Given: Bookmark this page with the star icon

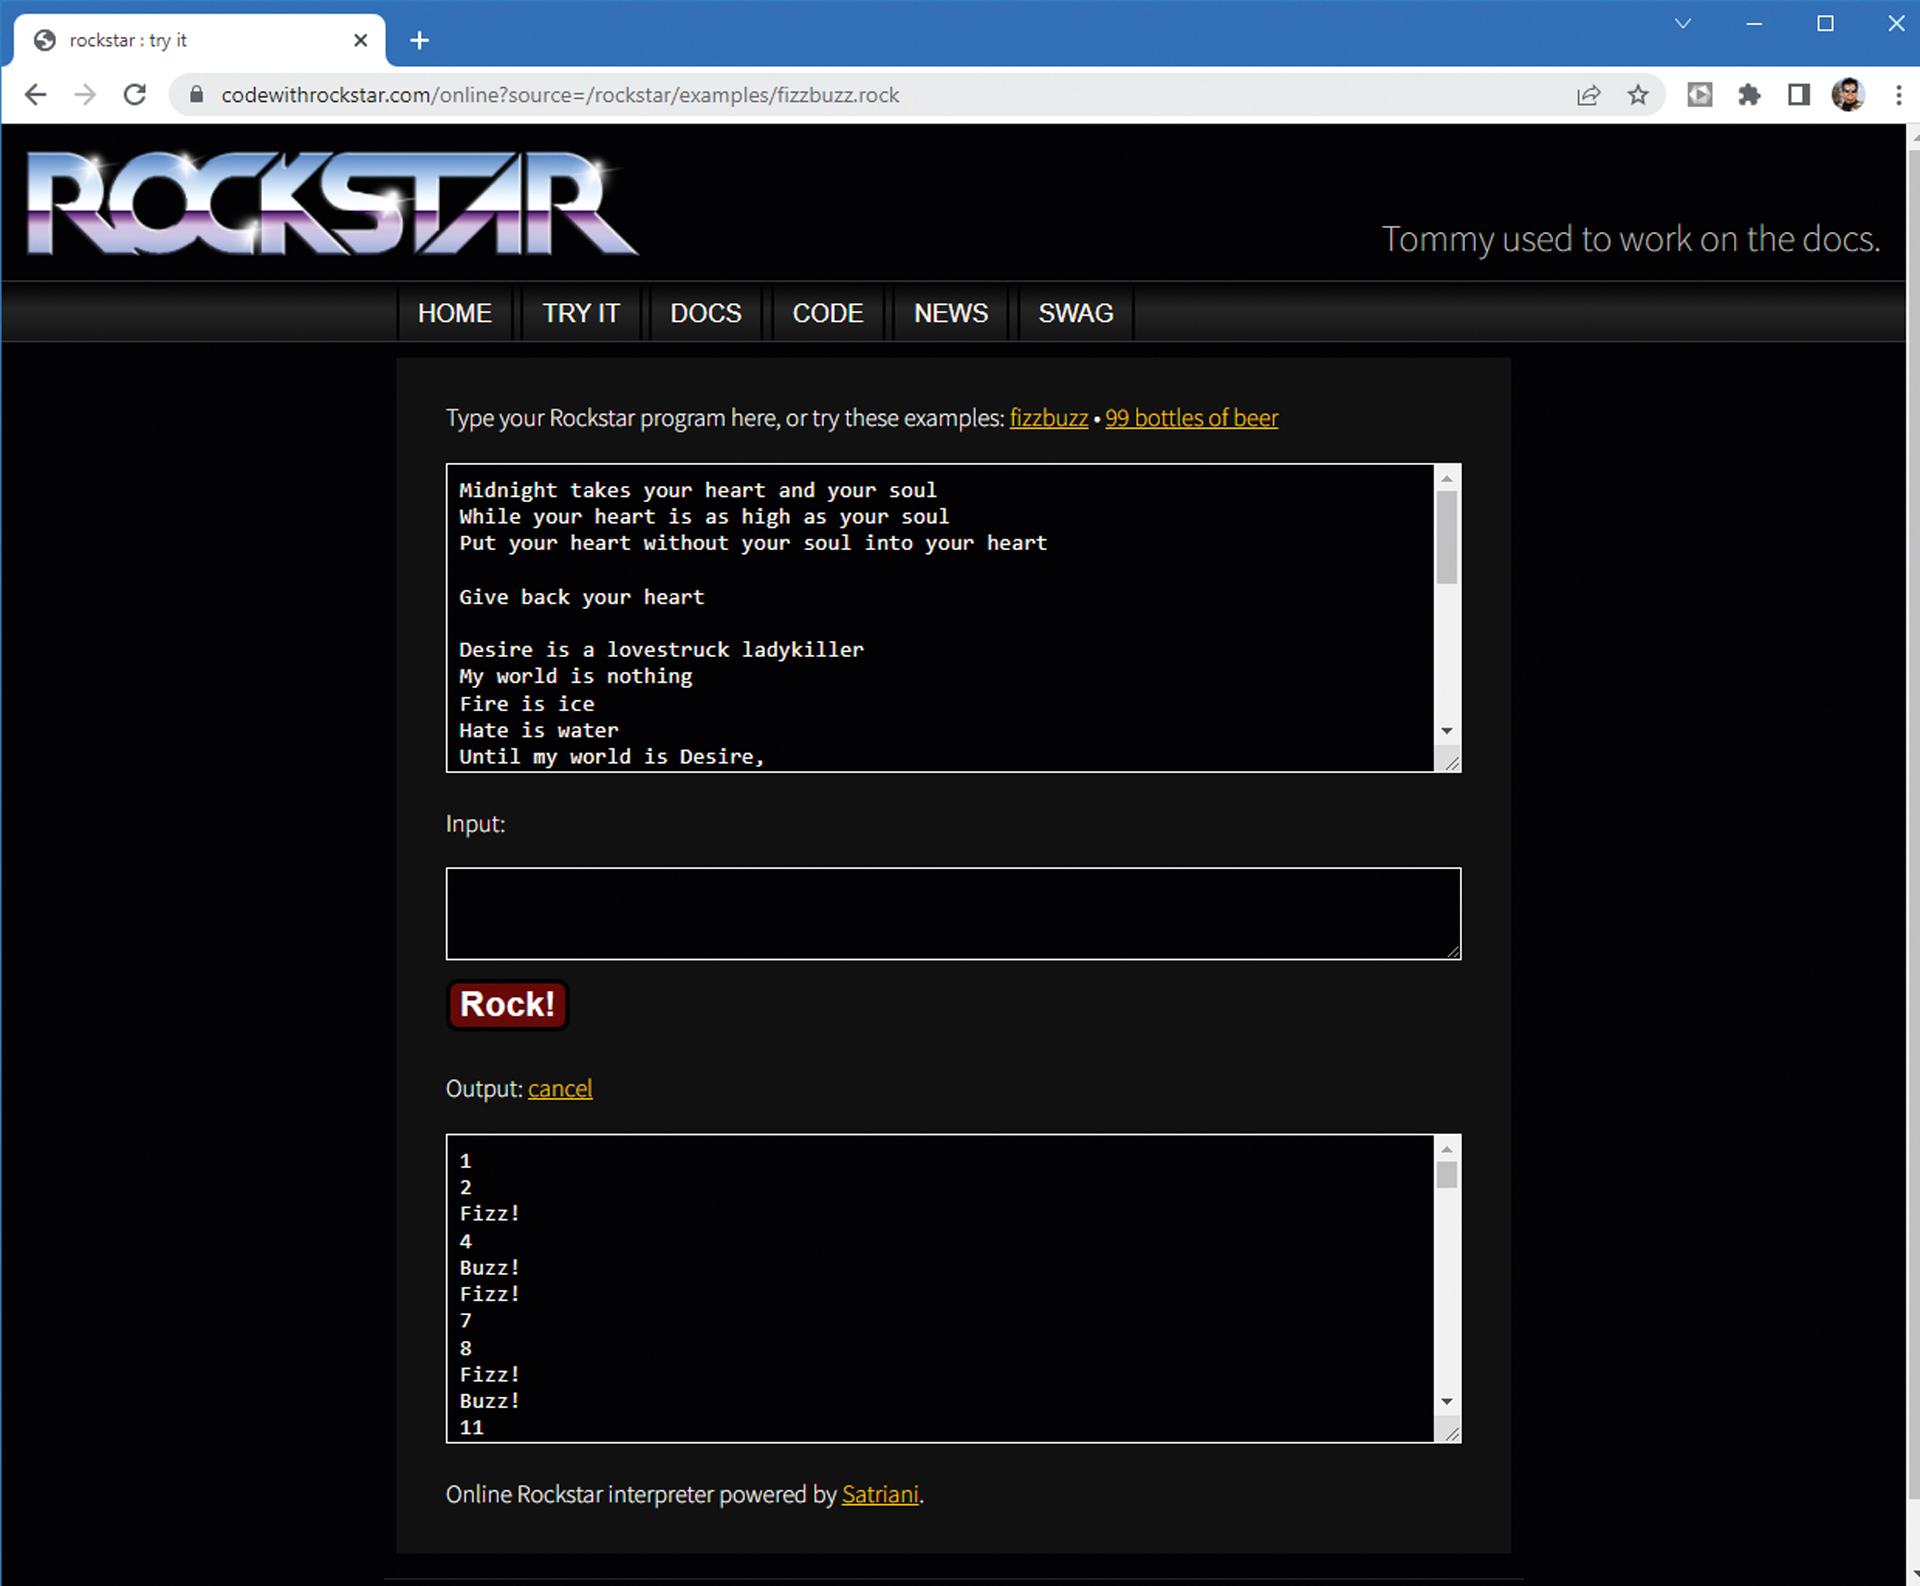Looking at the screenshot, I should click(x=1639, y=95).
